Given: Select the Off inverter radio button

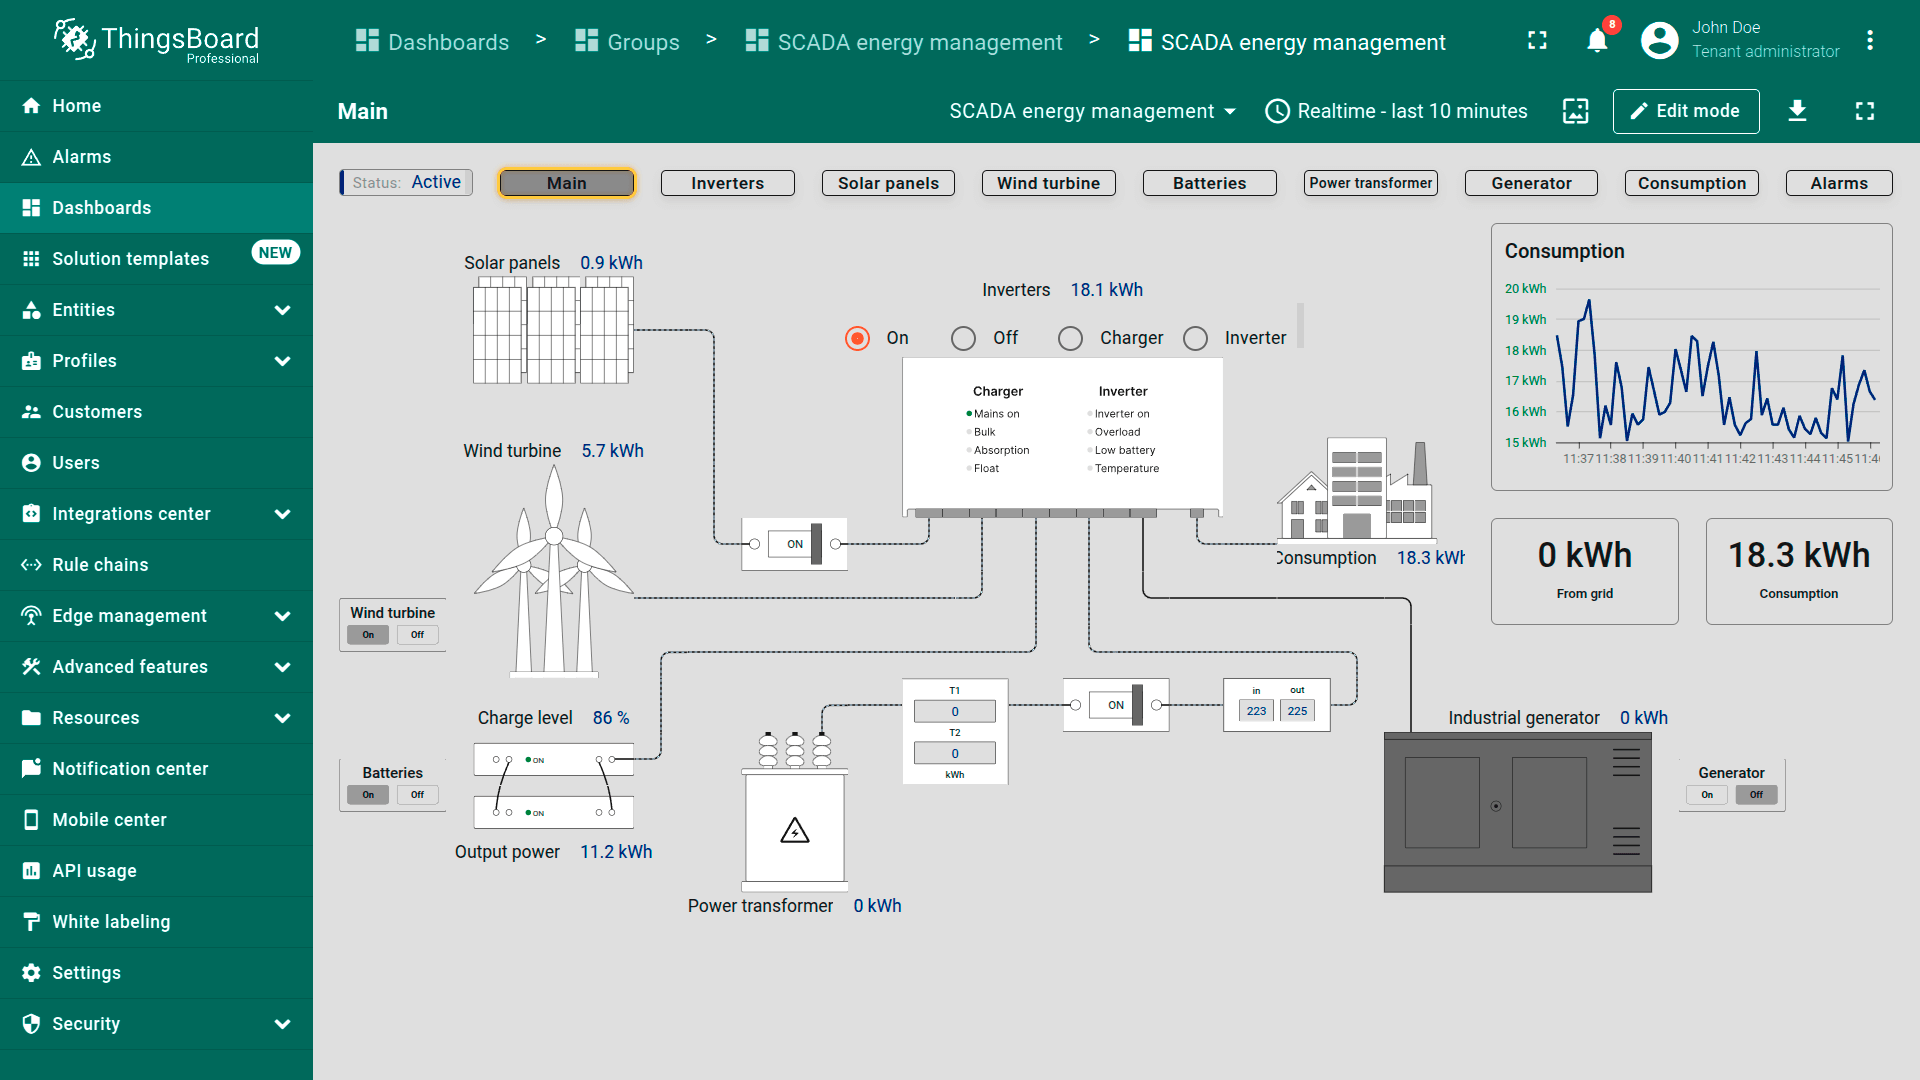Looking at the screenshot, I should point(963,339).
